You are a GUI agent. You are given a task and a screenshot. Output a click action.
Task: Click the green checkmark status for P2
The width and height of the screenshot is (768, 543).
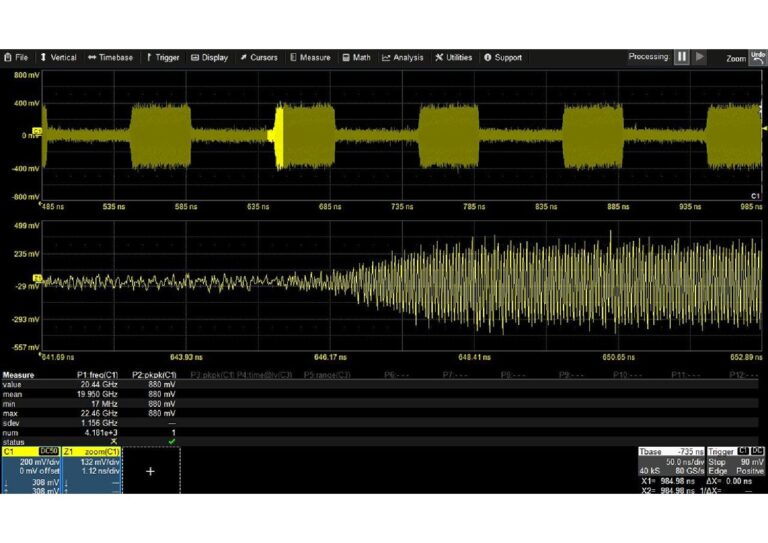tap(171, 442)
